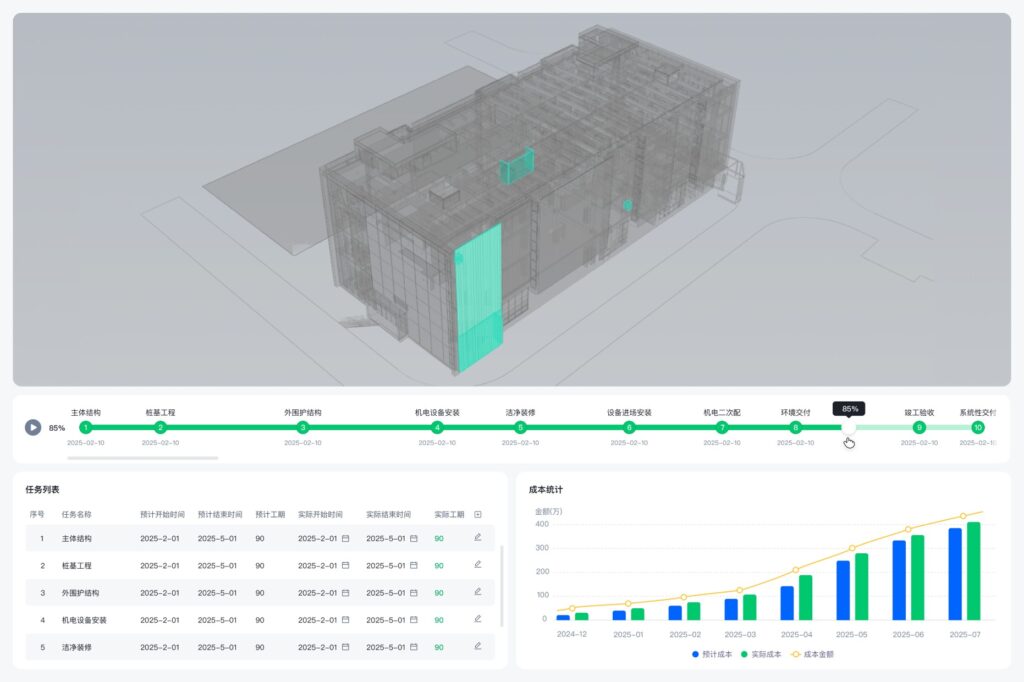Select milestone 1 主体结构 on the timeline
The height and width of the screenshot is (682, 1024).
(85, 427)
